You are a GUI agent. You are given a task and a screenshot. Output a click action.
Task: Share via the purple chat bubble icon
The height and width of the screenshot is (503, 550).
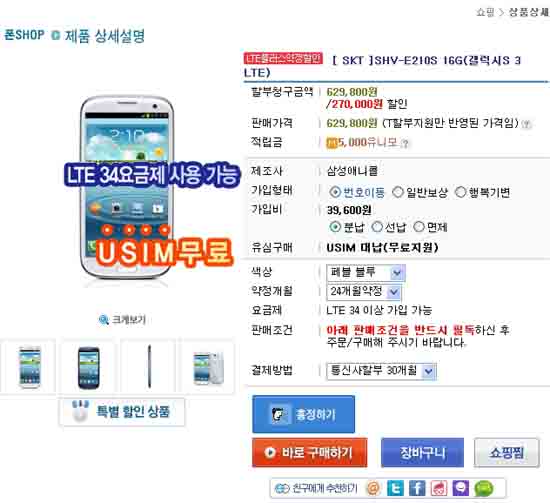pyautogui.click(x=461, y=488)
